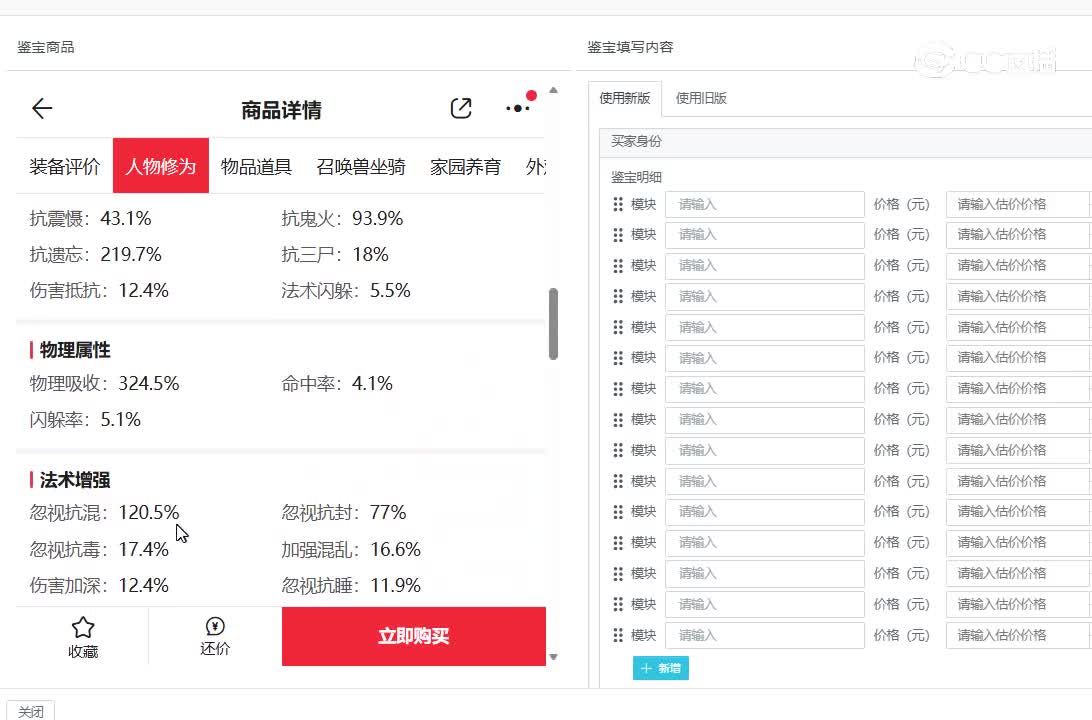Click the 新增 add row button
Viewport: 1092px width, 720px height.
click(661, 668)
